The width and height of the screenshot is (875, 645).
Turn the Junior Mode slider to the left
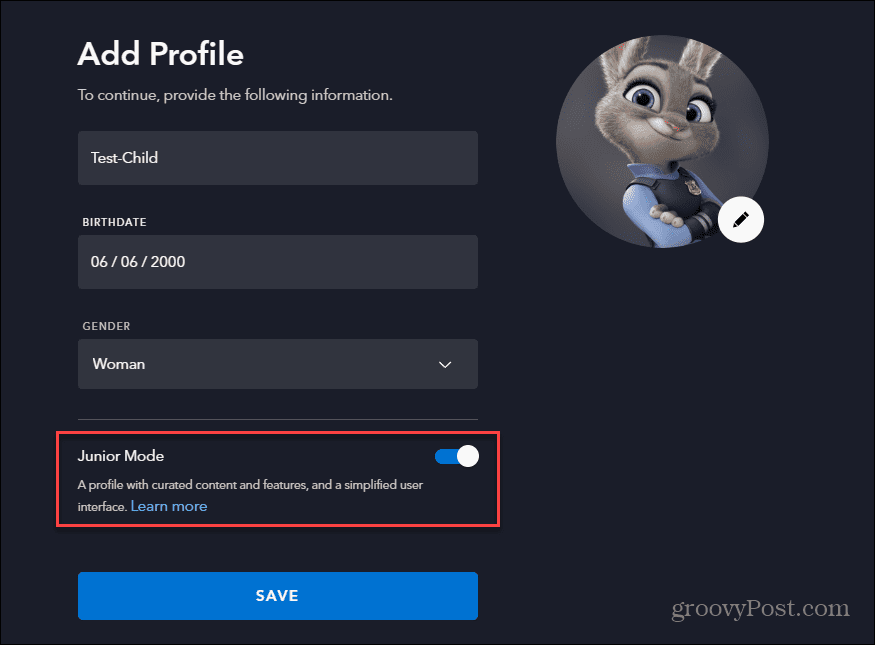click(x=456, y=456)
